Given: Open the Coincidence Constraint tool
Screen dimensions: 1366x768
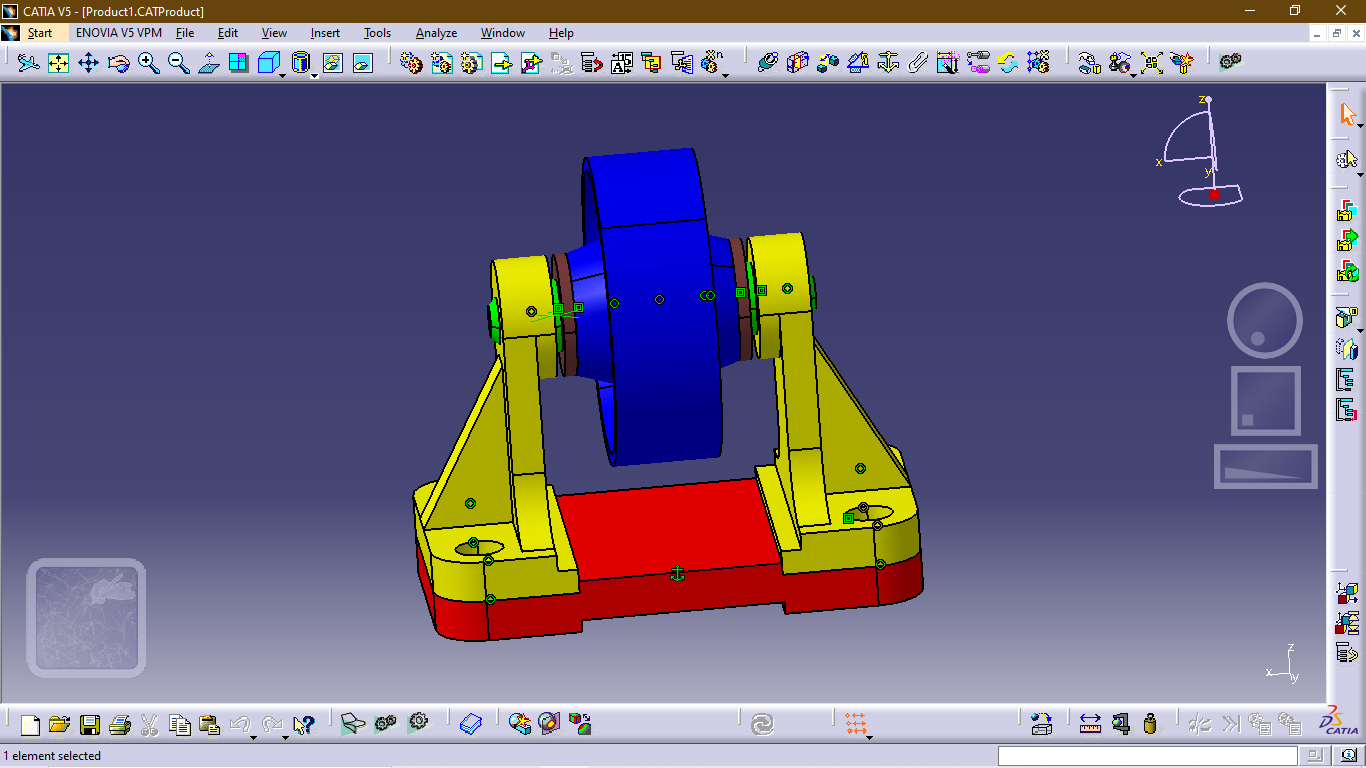Looking at the screenshot, I should 767,62.
